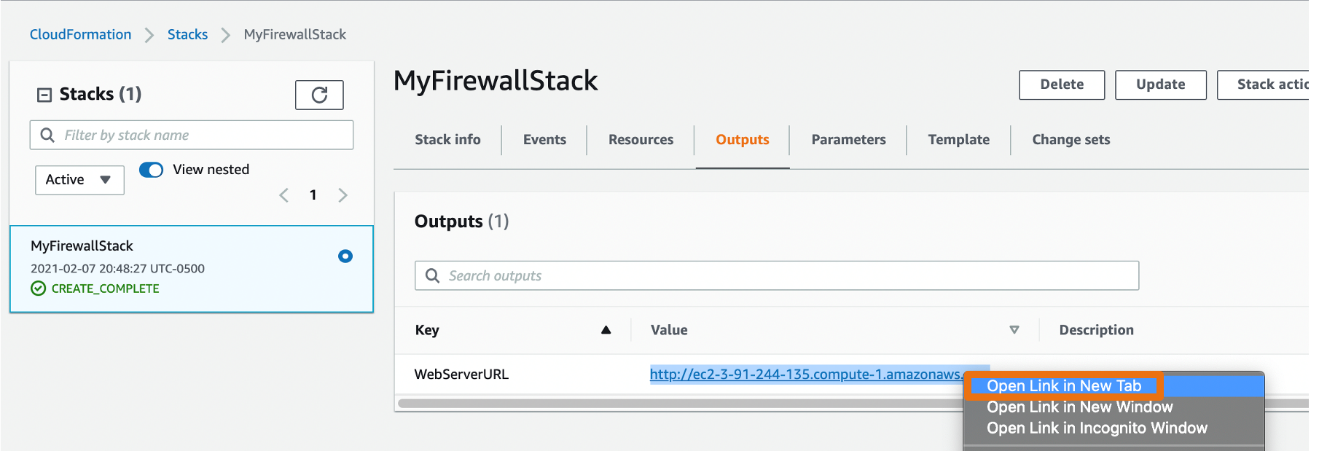
Task: Switch to the Events tab
Action: tap(544, 140)
